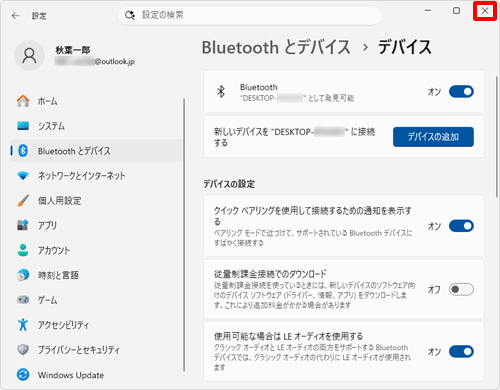Enable metered connection download toggle
The height and width of the screenshot is (390, 500).
point(461,289)
